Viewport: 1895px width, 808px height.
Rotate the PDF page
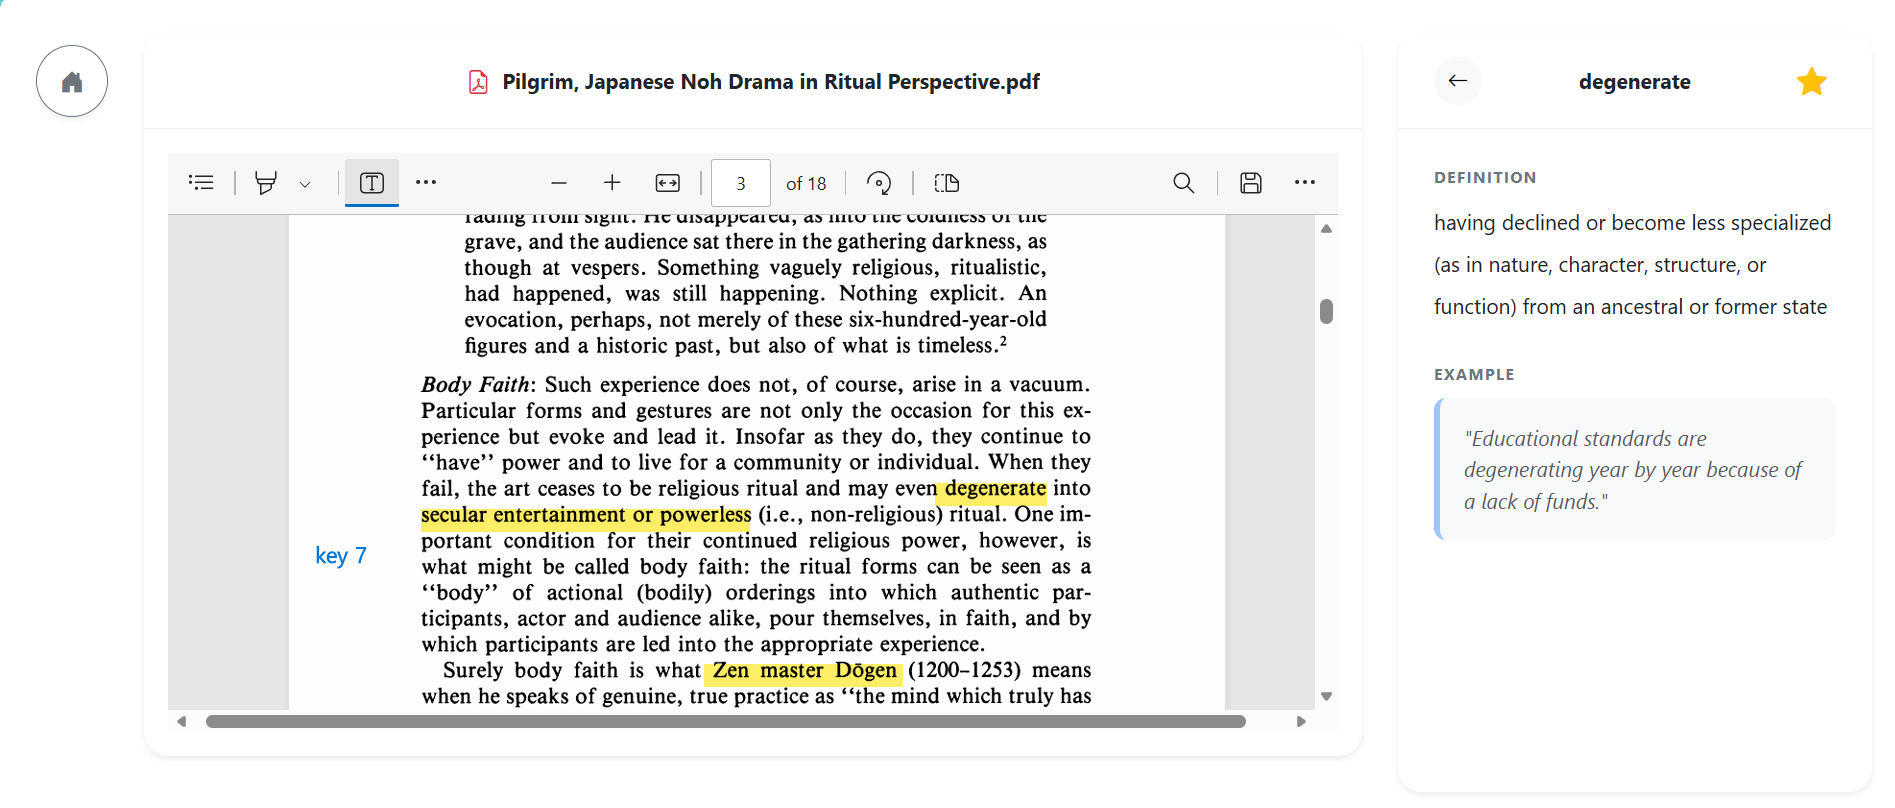(x=879, y=182)
